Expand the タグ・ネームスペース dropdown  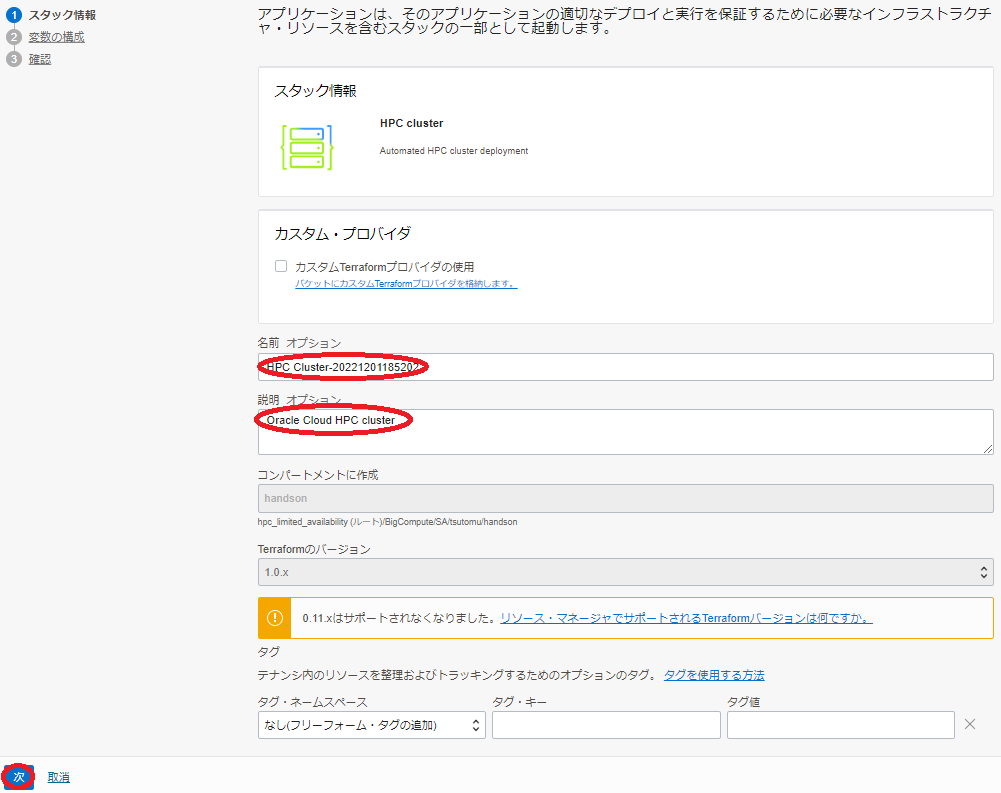[371, 725]
